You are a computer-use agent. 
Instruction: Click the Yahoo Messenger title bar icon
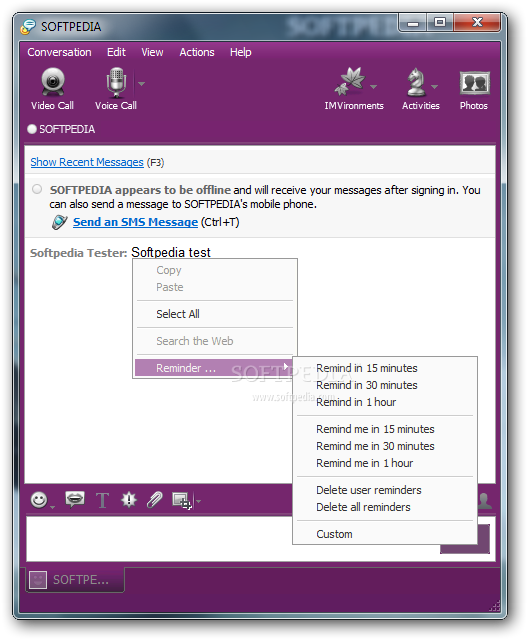click(x=29, y=27)
